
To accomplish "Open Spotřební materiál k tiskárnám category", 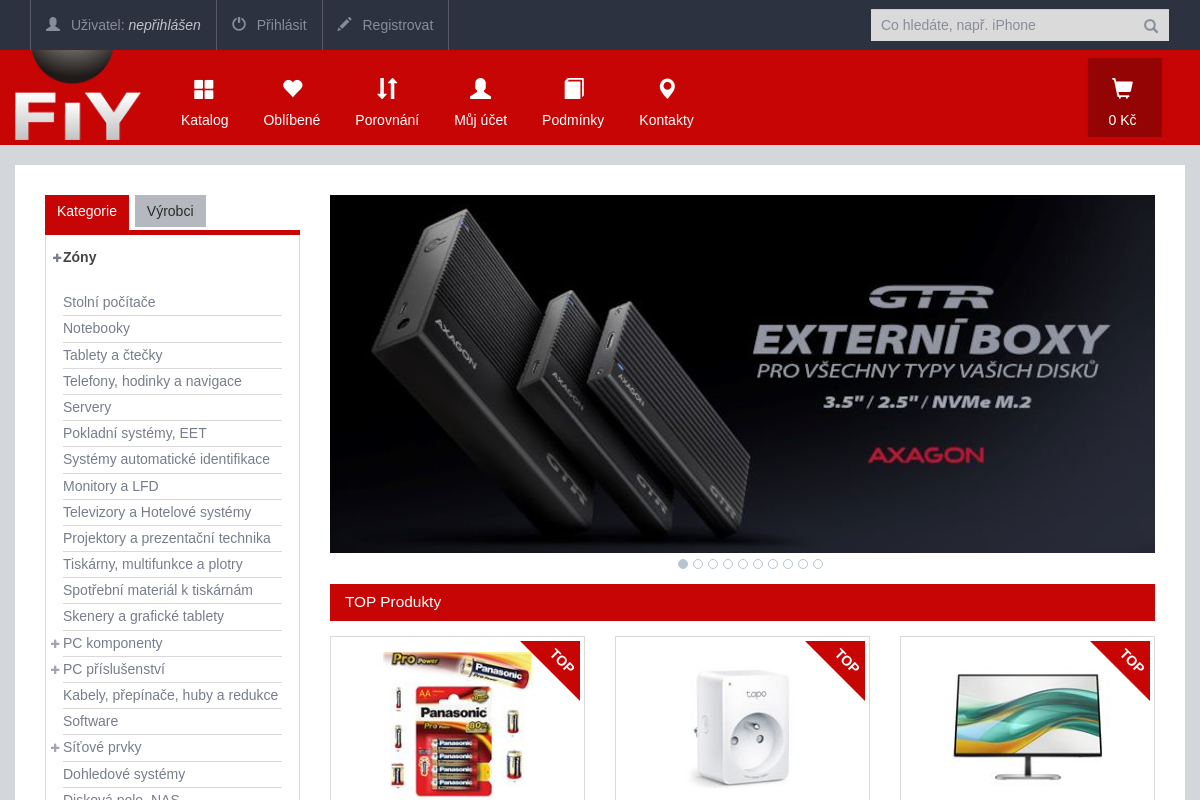I will (x=158, y=590).
